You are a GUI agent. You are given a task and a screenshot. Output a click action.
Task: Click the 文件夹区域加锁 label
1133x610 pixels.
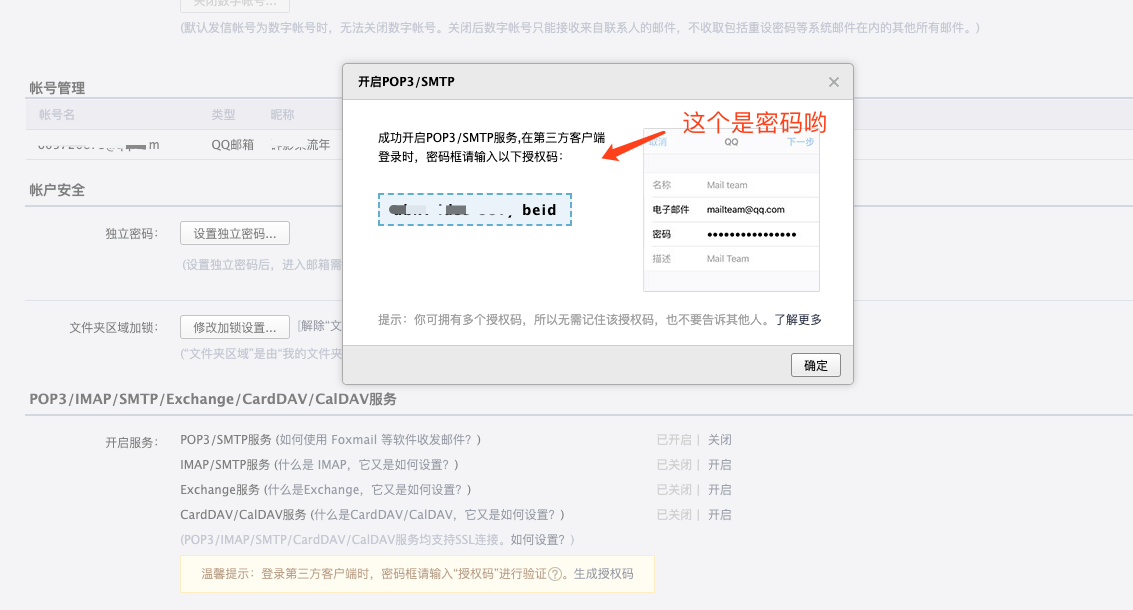[113, 327]
